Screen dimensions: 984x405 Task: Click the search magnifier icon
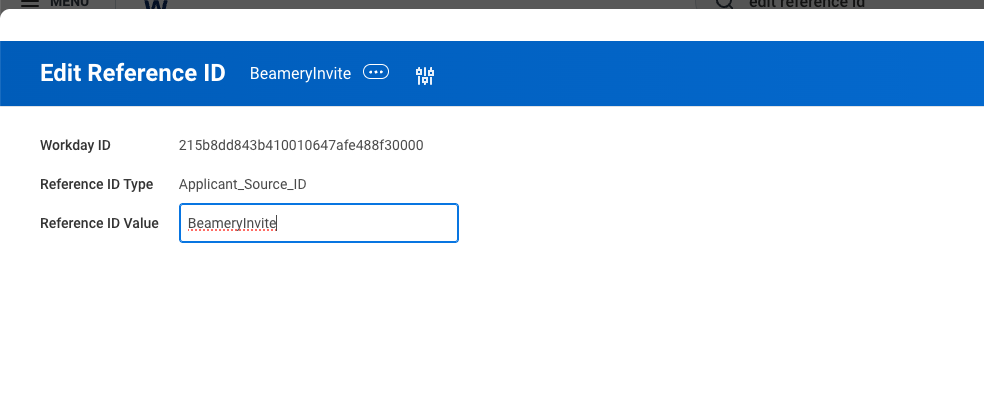(726, 4)
